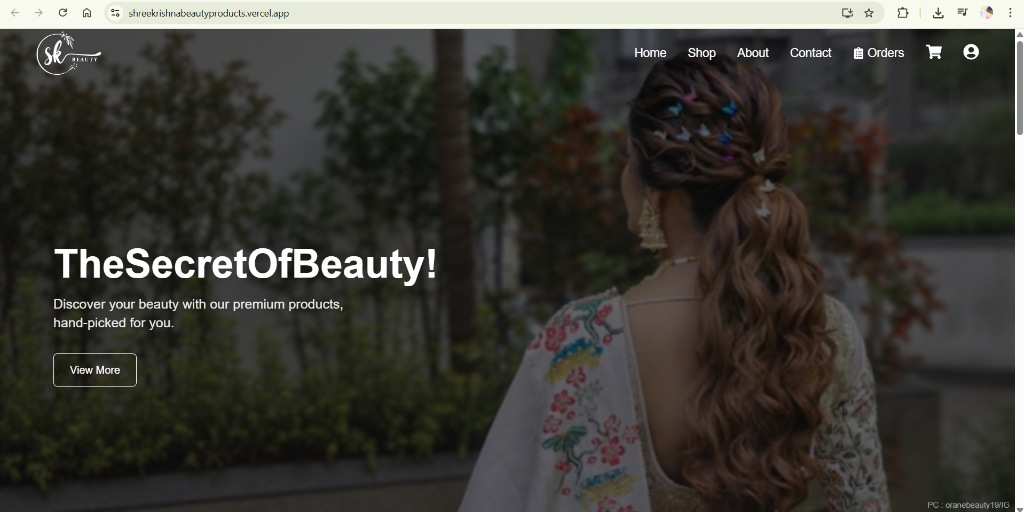Open the Chrome three-dot menu

click(1010, 13)
